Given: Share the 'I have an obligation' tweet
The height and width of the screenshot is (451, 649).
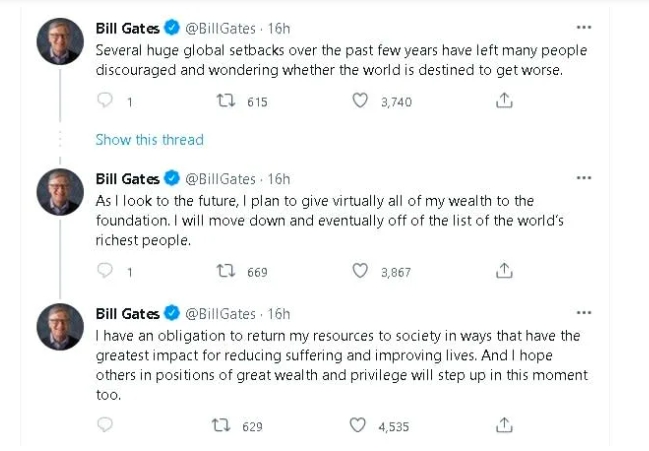Looking at the screenshot, I should pyautogui.click(x=505, y=425).
